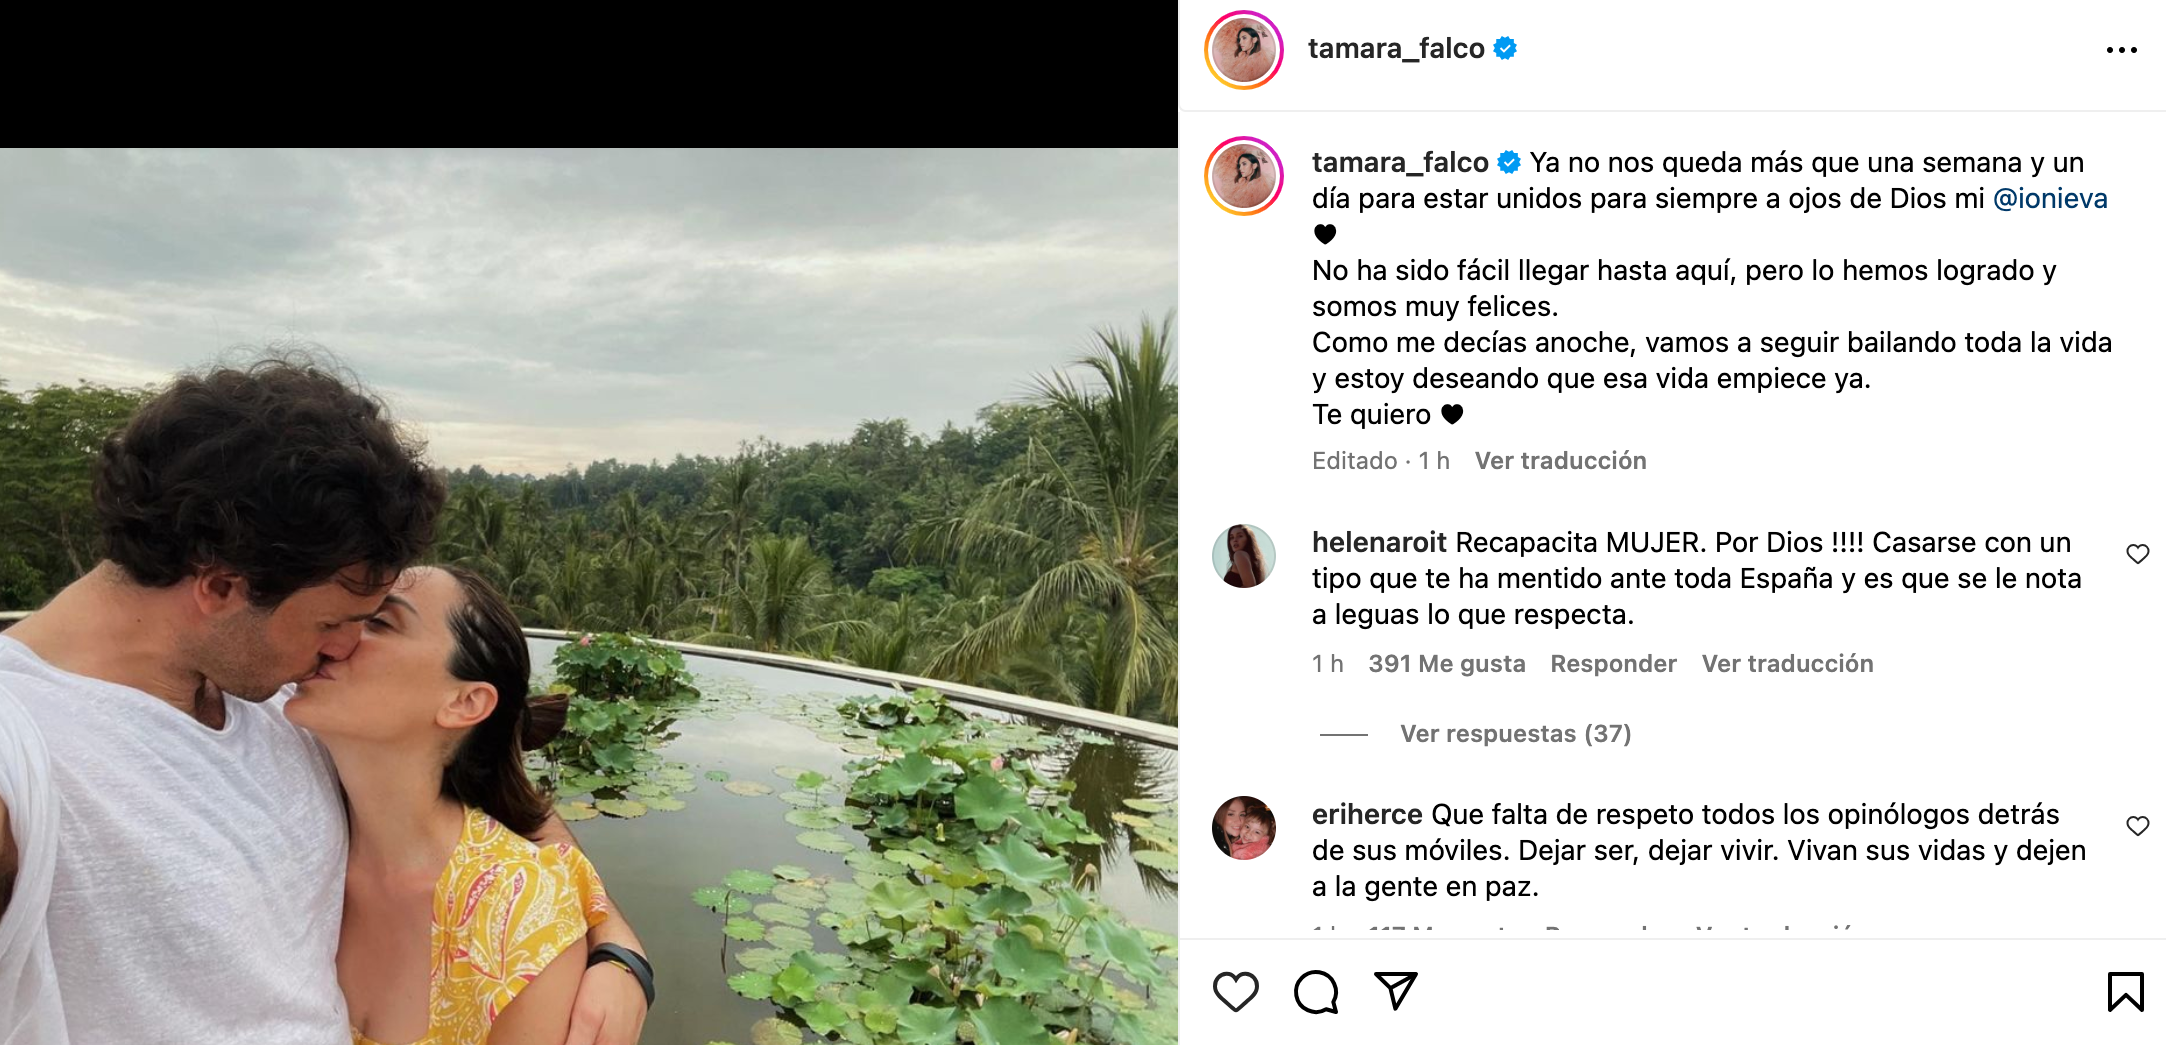Open the comment bubble icon
The height and width of the screenshot is (1045, 2166).
pos(1315,991)
